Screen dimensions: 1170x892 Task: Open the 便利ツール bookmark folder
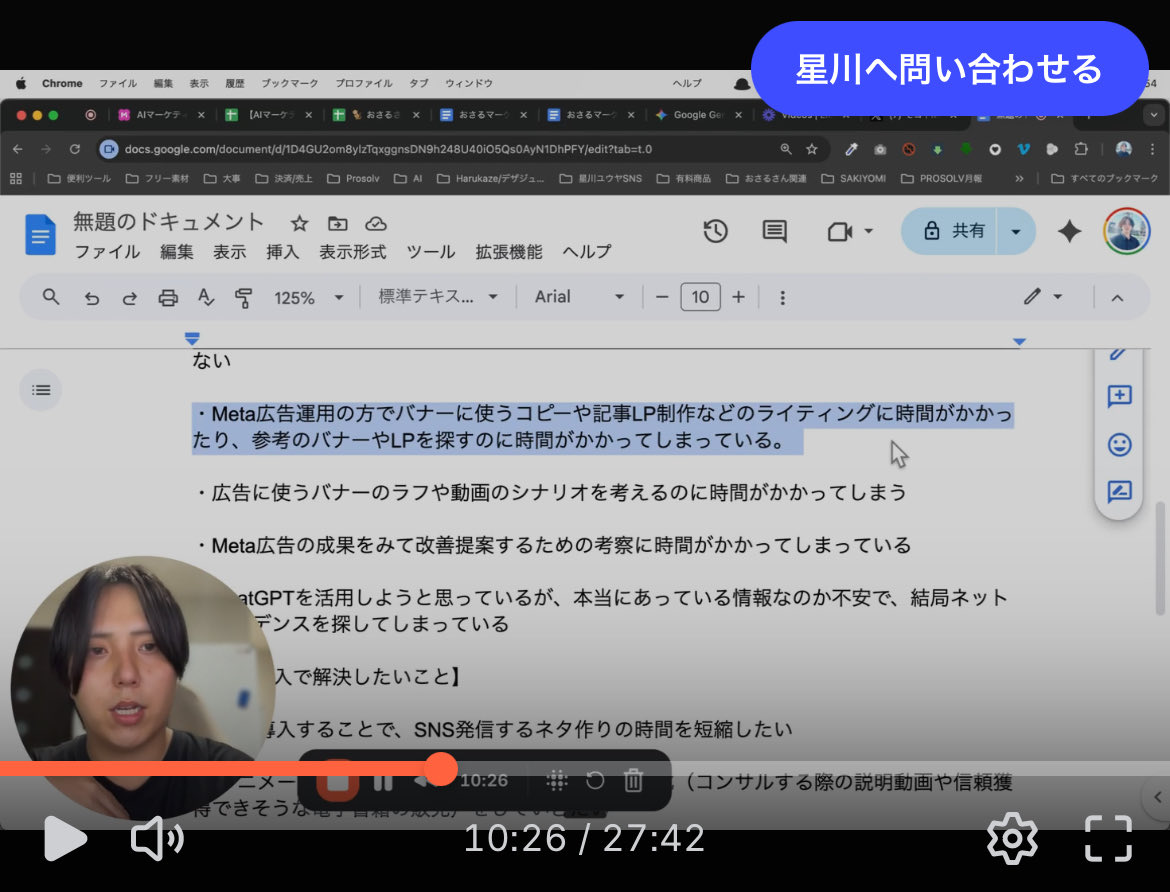point(78,178)
